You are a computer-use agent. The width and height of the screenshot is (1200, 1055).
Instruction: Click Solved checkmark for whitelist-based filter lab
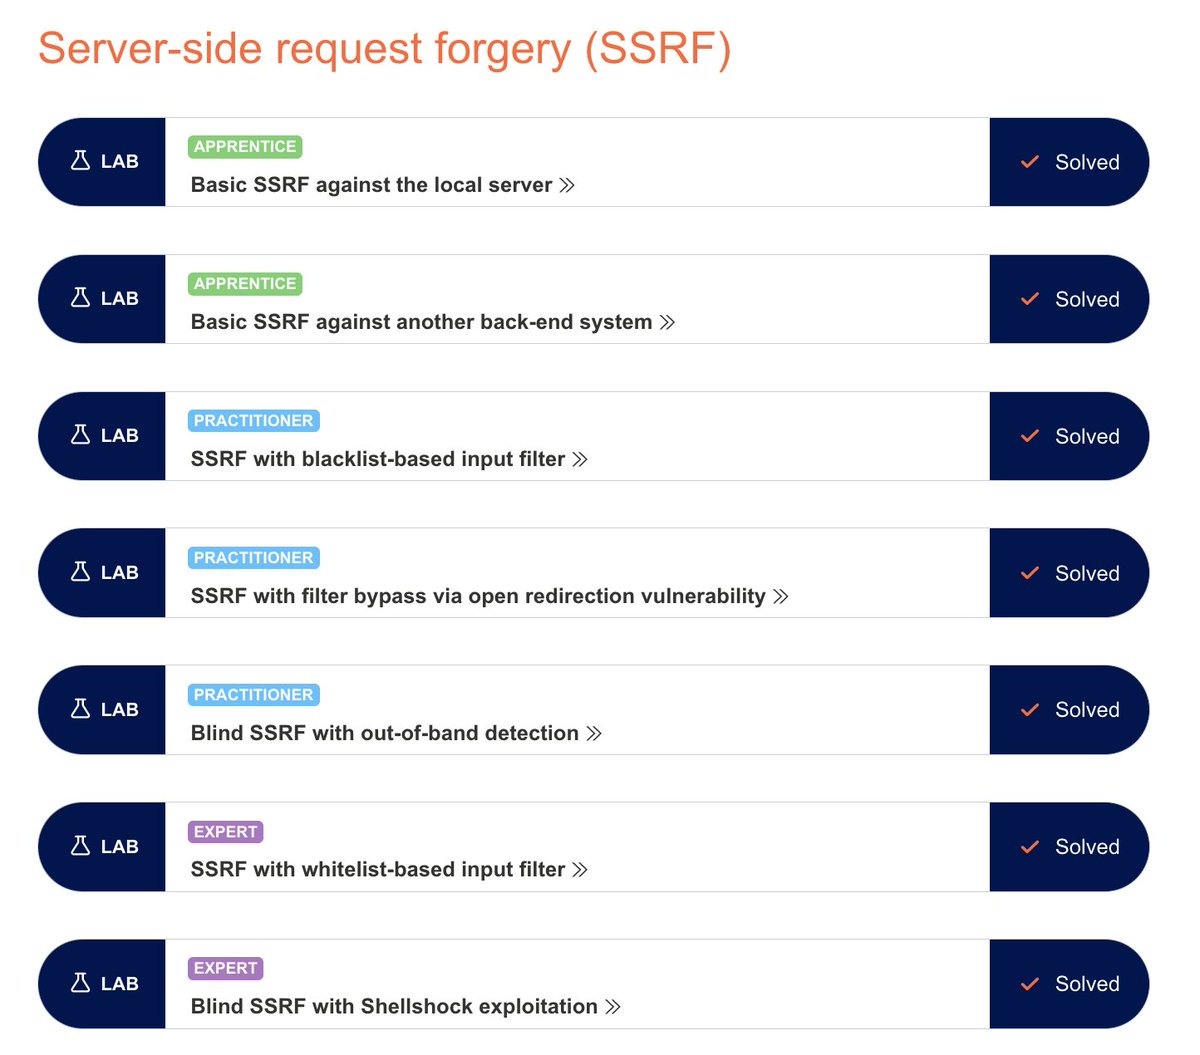(x=1030, y=847)
